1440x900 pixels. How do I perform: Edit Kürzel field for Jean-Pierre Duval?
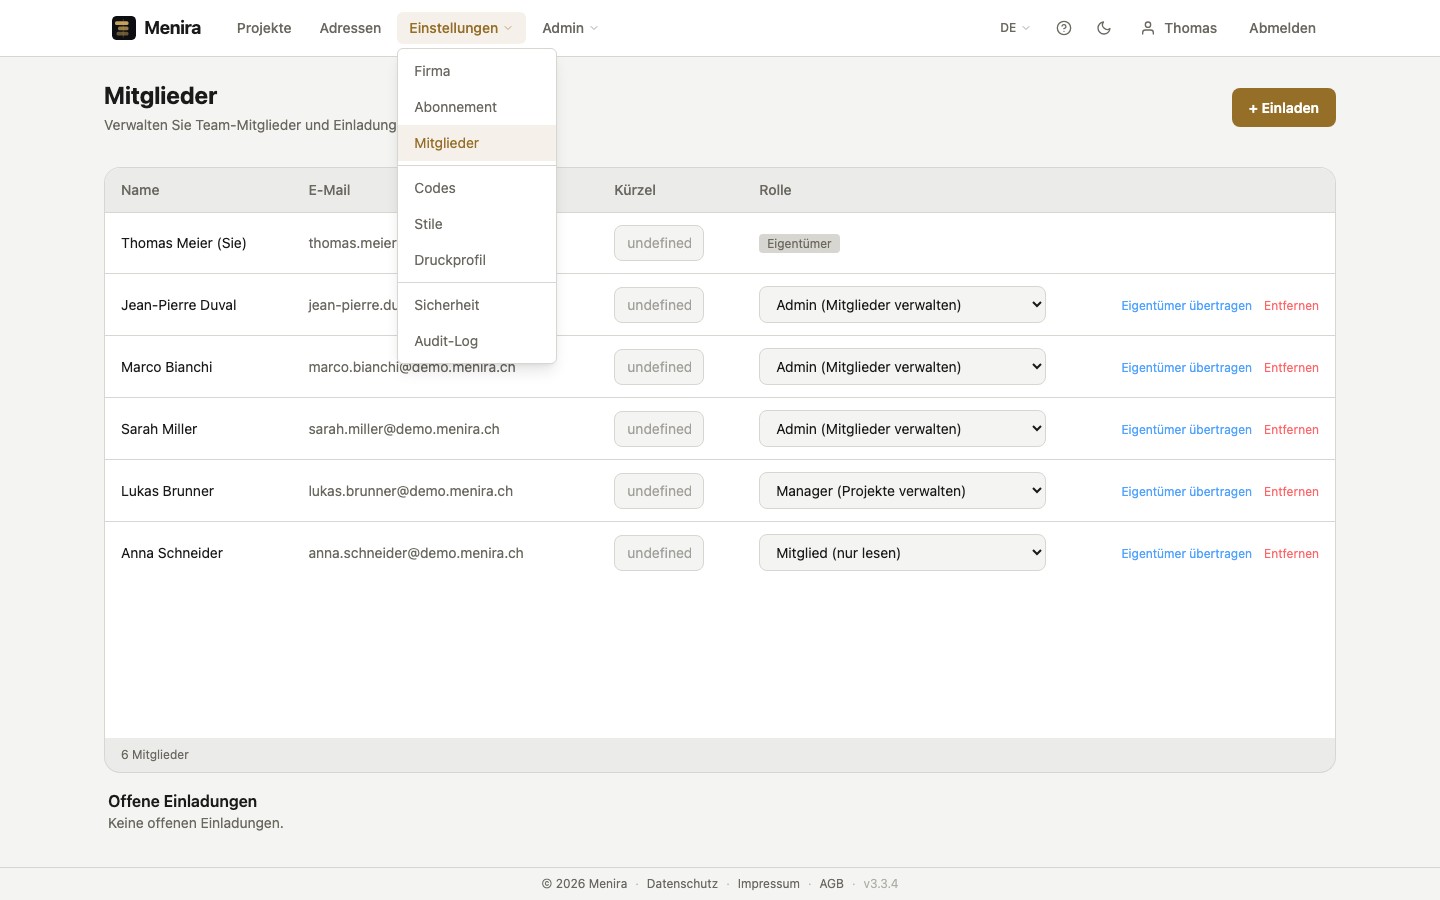pos(659,305)
